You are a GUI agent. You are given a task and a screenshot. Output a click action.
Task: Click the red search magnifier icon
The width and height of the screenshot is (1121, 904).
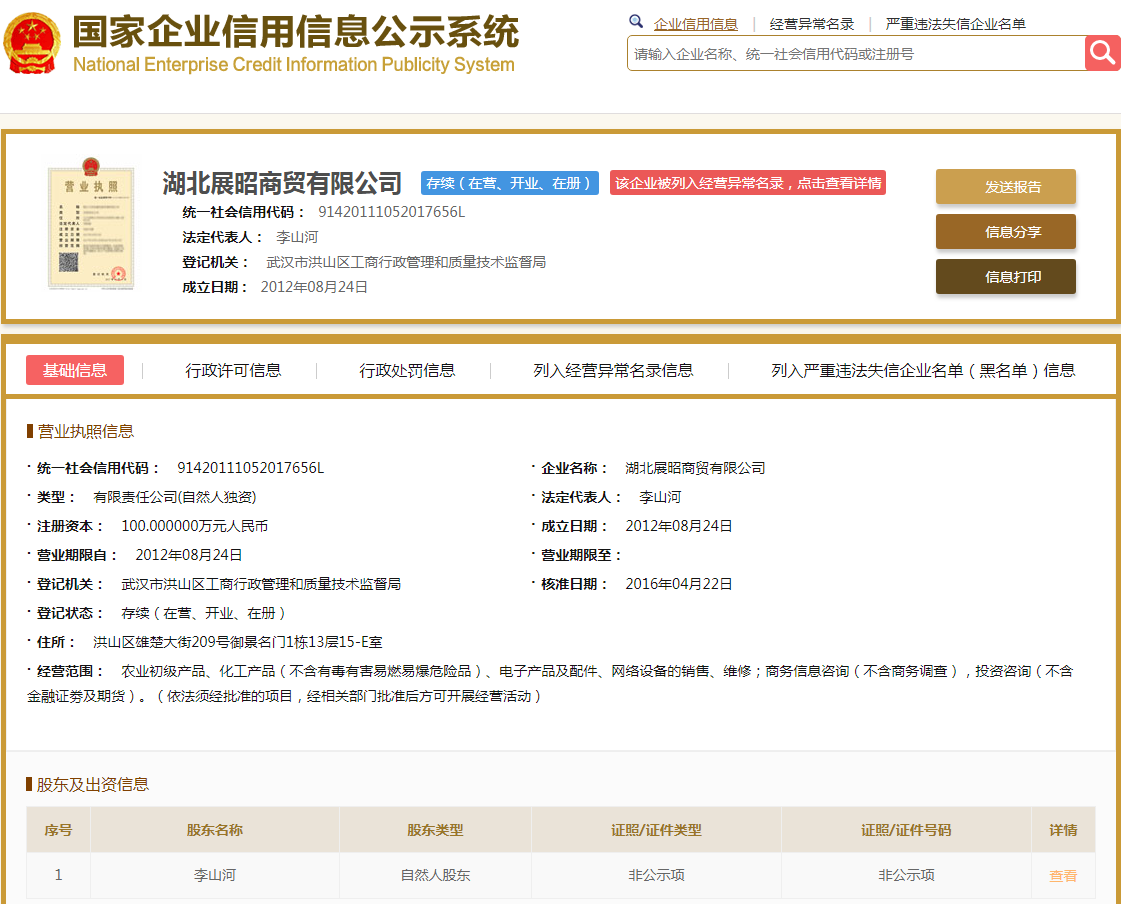1102,53
